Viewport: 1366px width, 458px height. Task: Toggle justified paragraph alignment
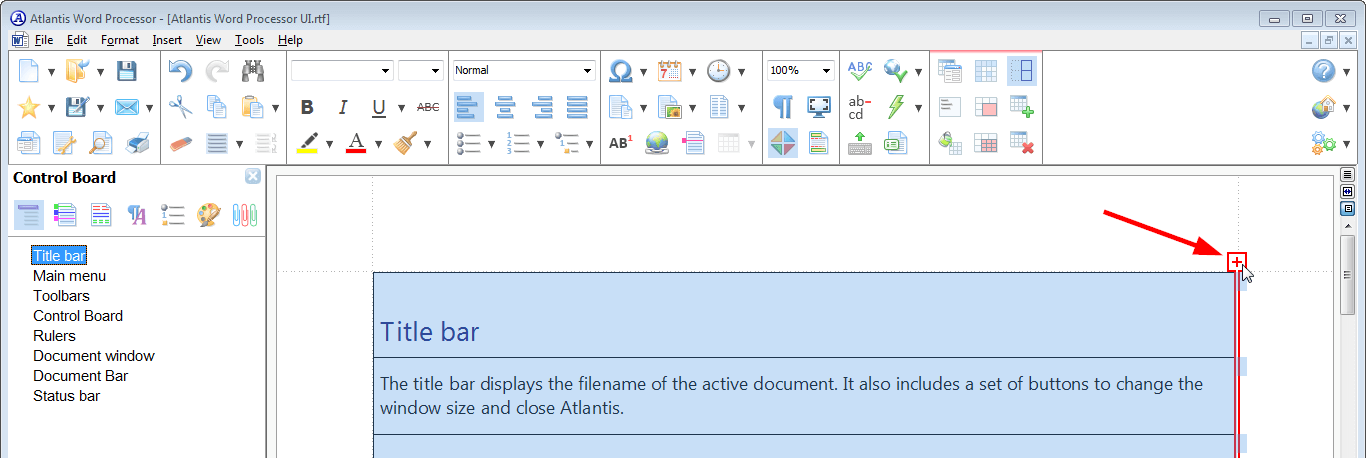(577, 107)
